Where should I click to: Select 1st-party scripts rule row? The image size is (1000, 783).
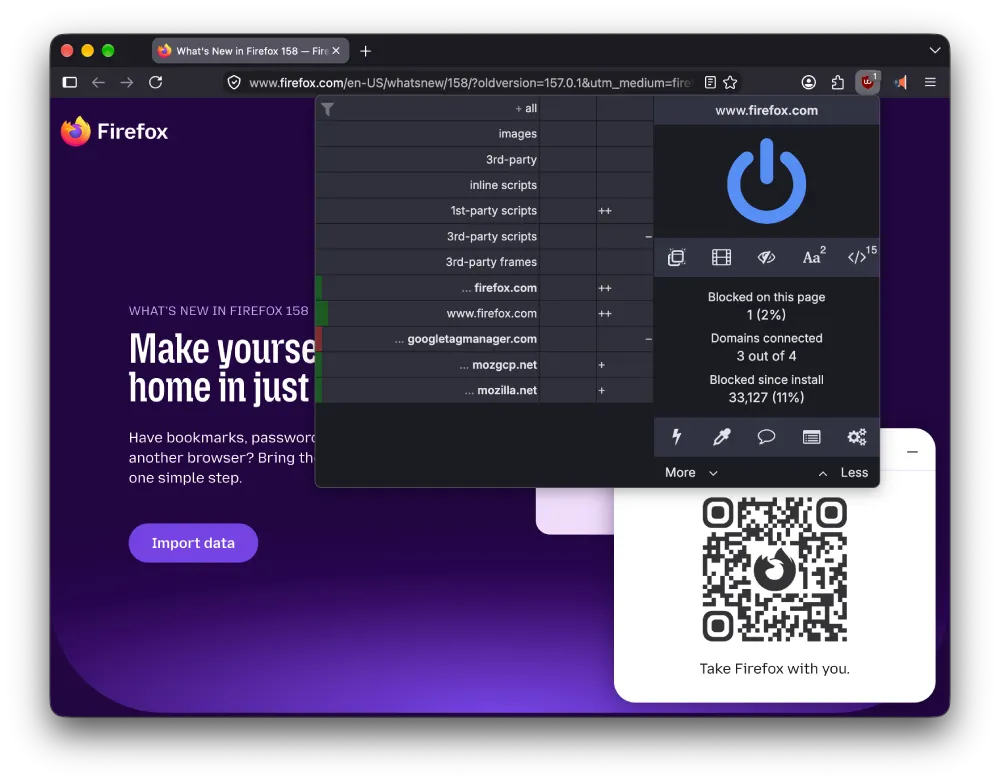click(x=485, y=210)
